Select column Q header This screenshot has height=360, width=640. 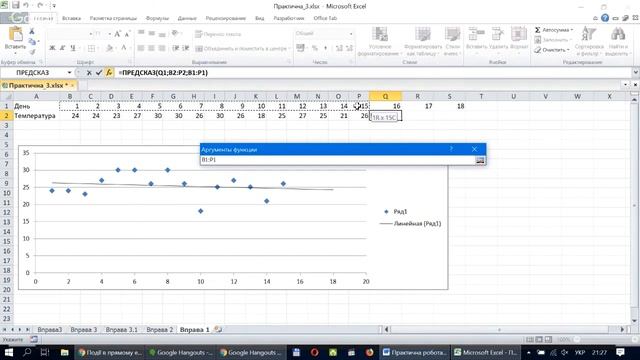pyautogui.click(x=385, y=96)
